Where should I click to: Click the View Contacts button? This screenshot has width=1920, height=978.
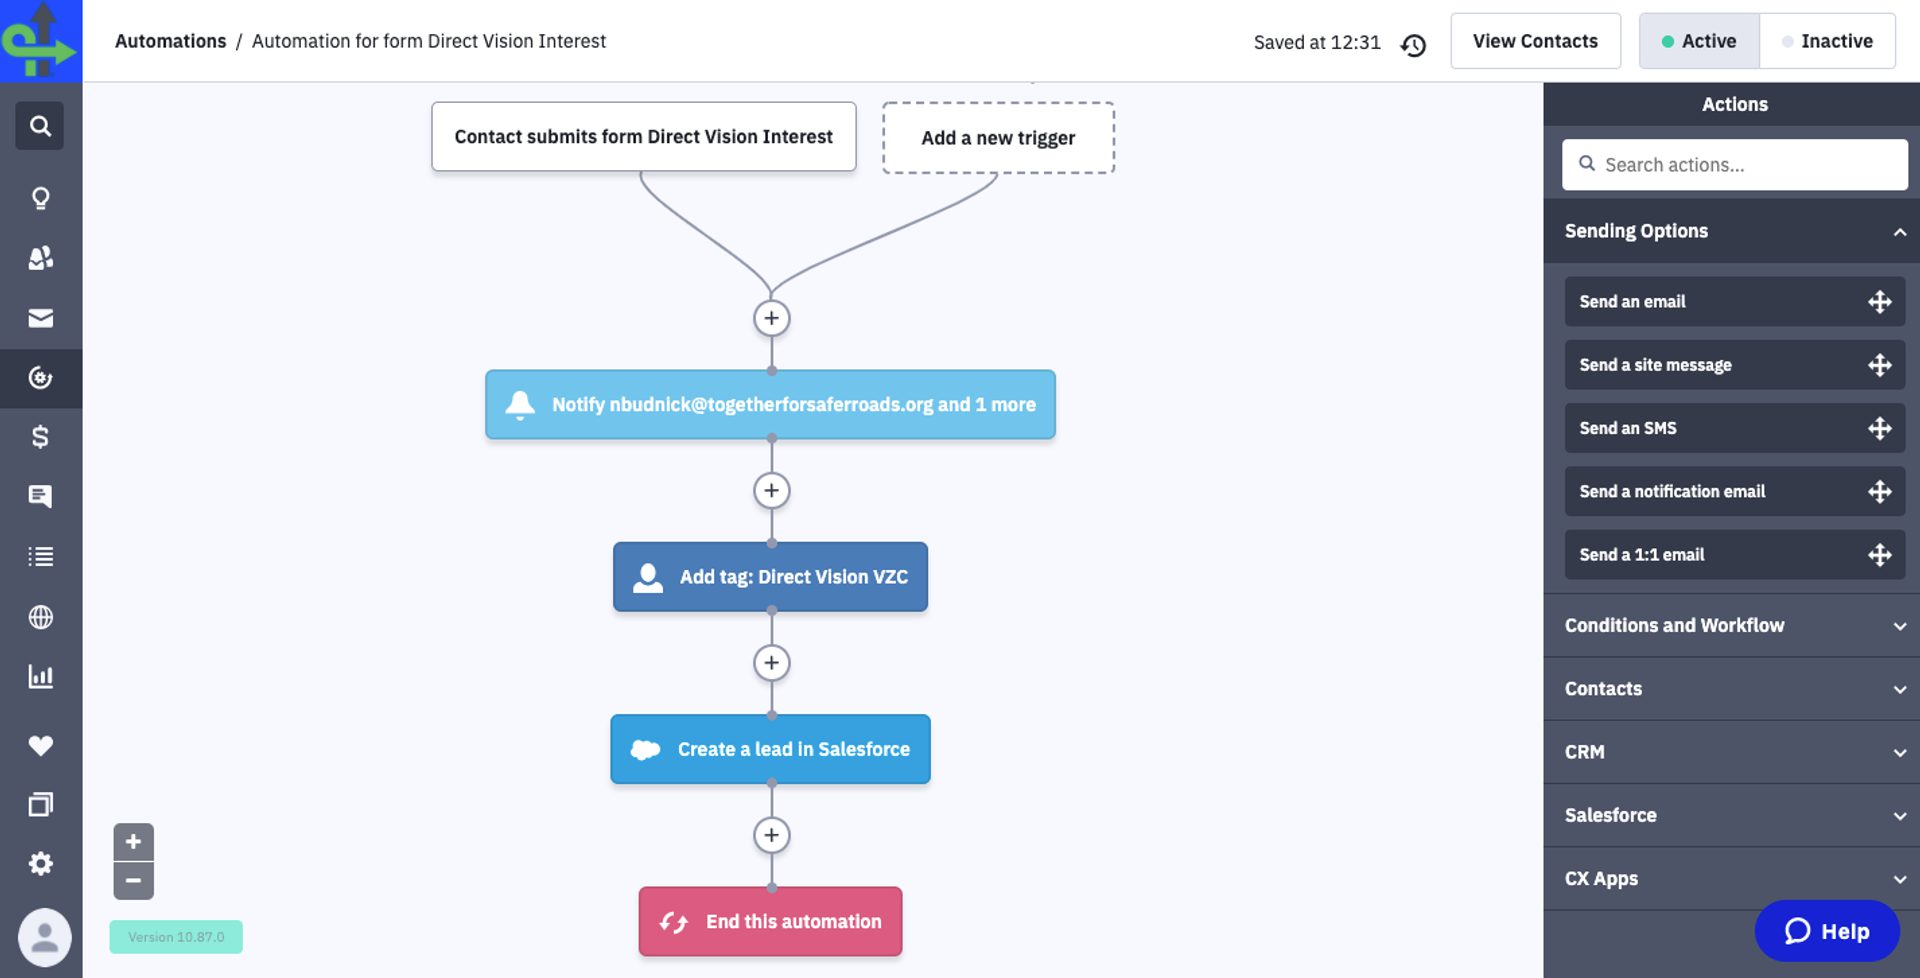pos(1535,41)
